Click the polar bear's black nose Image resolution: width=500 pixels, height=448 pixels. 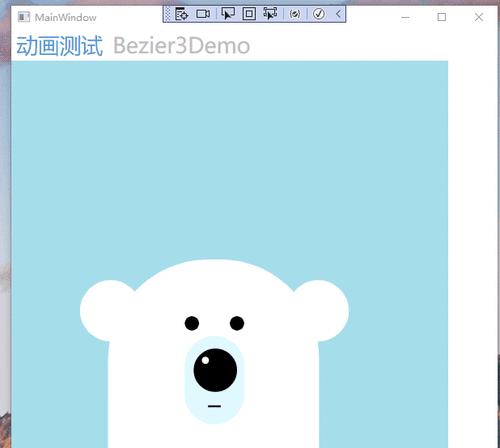click(215, 370)
